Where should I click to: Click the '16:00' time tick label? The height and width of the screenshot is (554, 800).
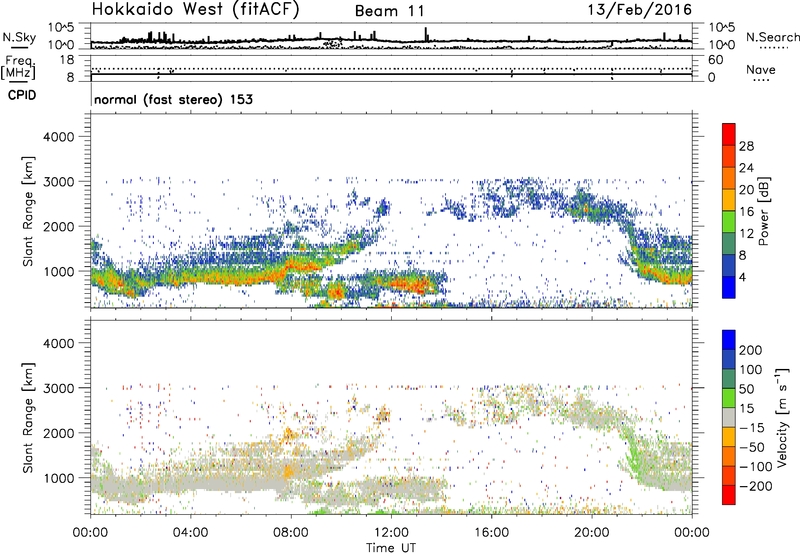[491, 533]
